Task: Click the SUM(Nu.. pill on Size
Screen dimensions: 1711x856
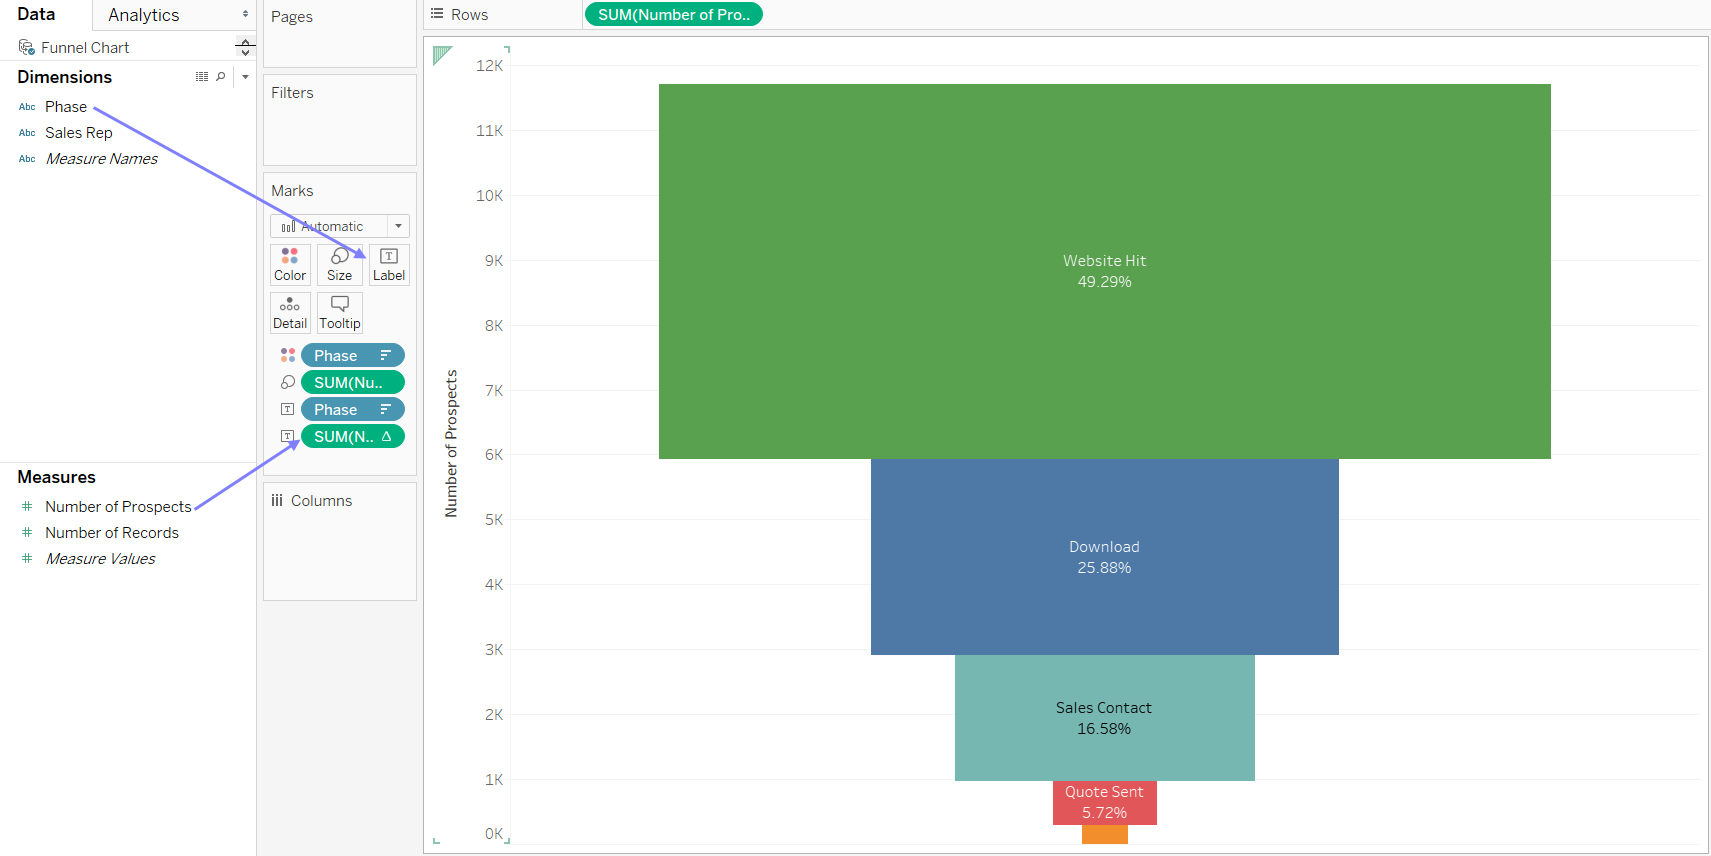Action: point(352,382)
